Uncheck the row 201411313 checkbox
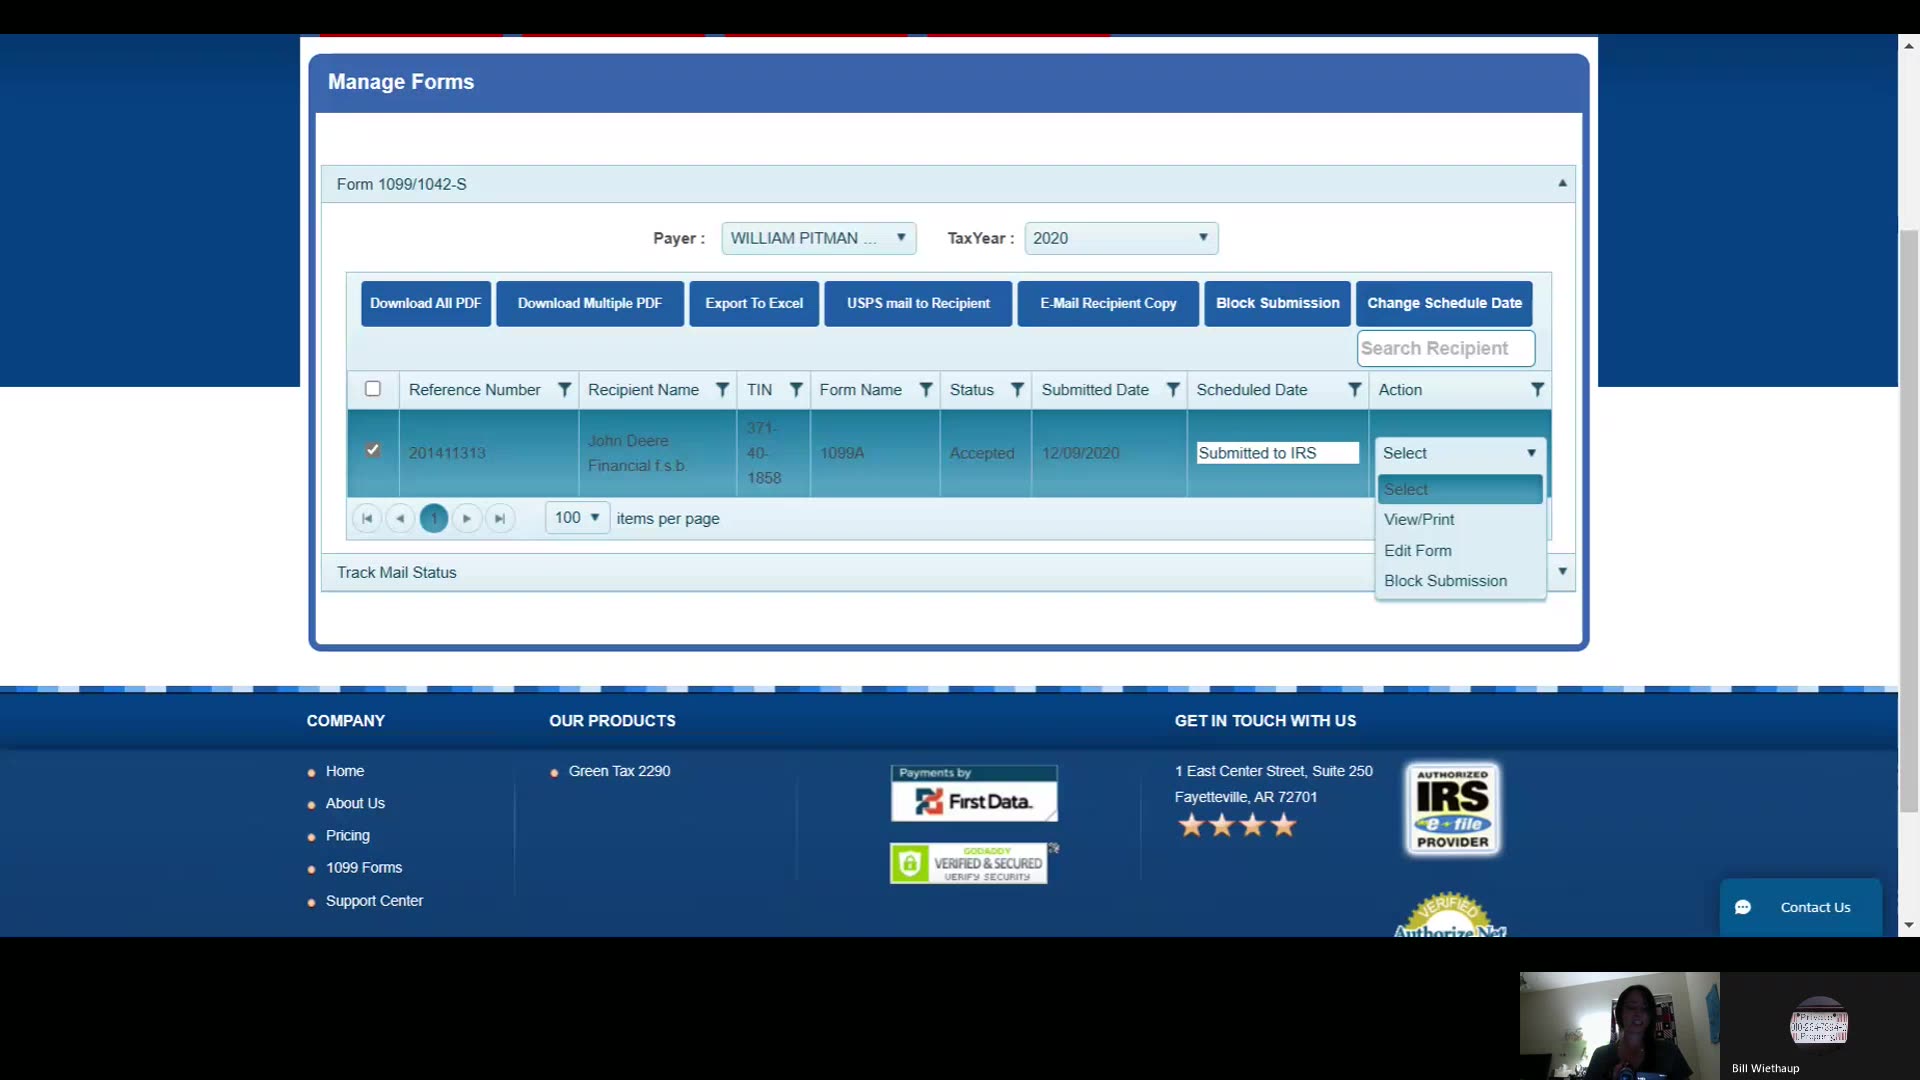This screenshot has width=1920, height=1080. (373, 450)
